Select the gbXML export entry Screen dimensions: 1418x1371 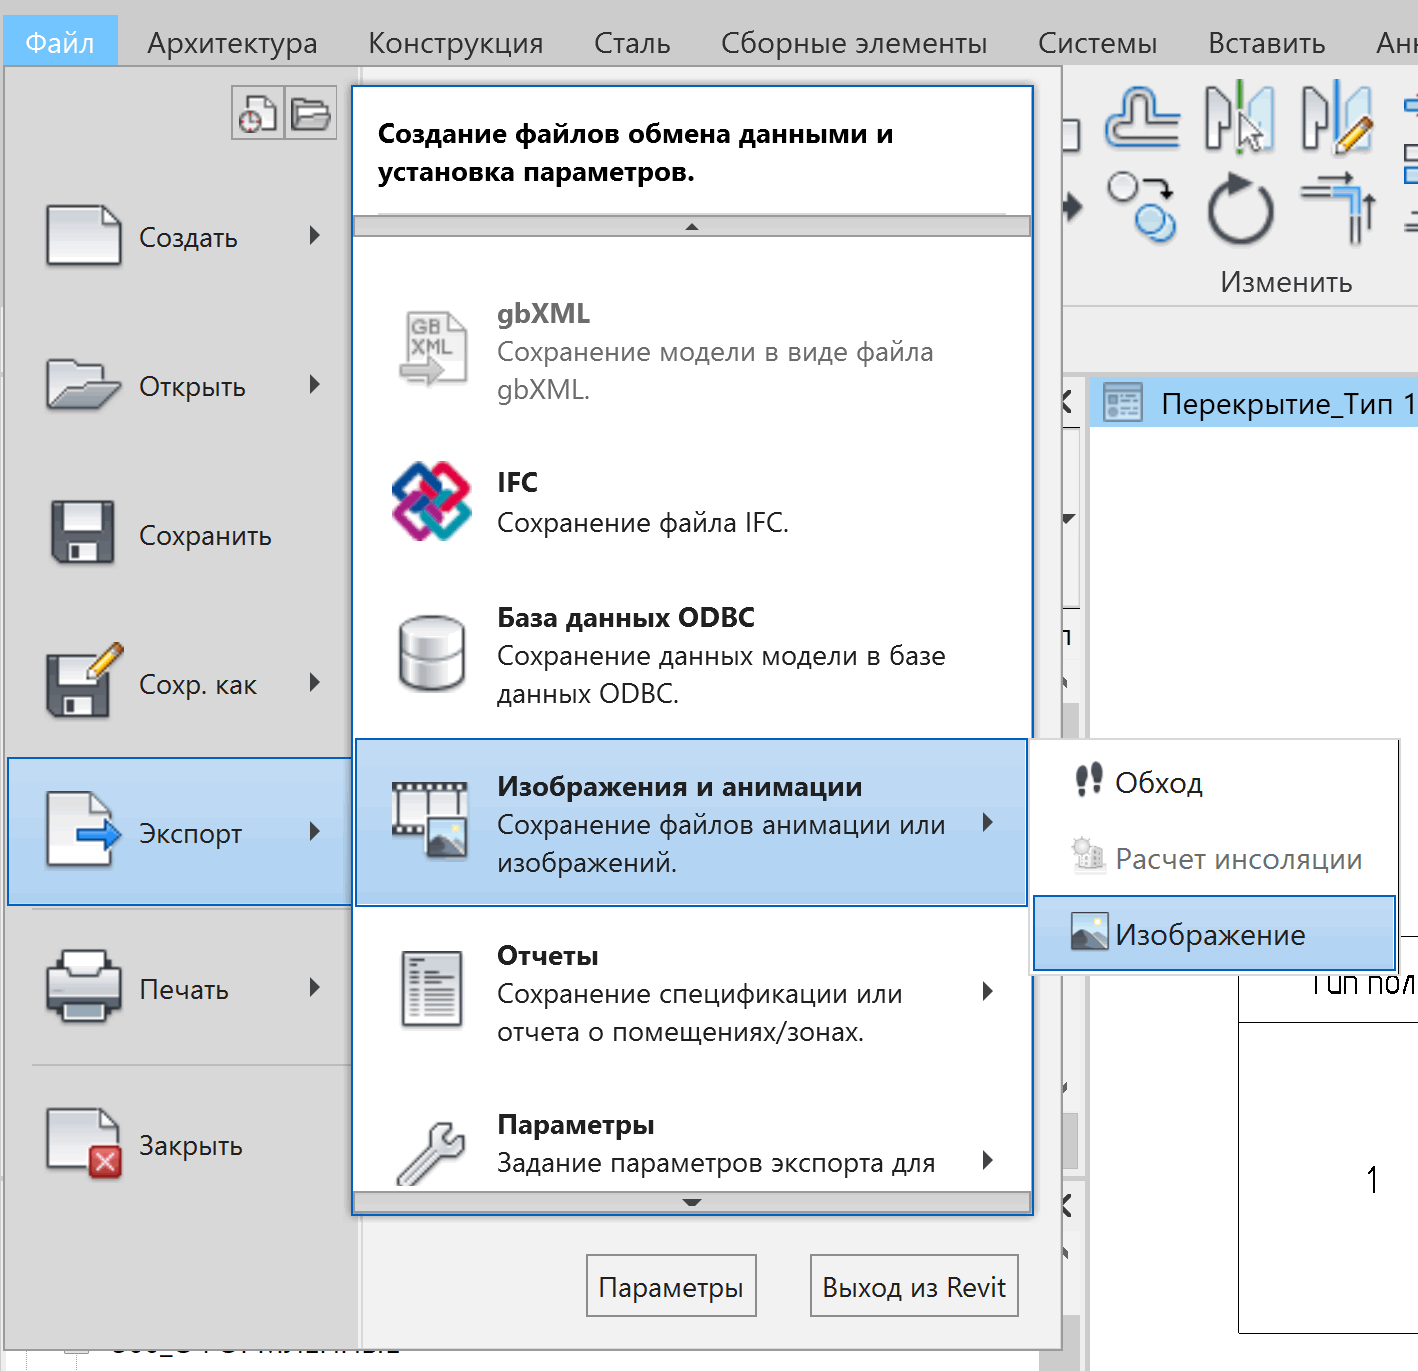[692, 350]
